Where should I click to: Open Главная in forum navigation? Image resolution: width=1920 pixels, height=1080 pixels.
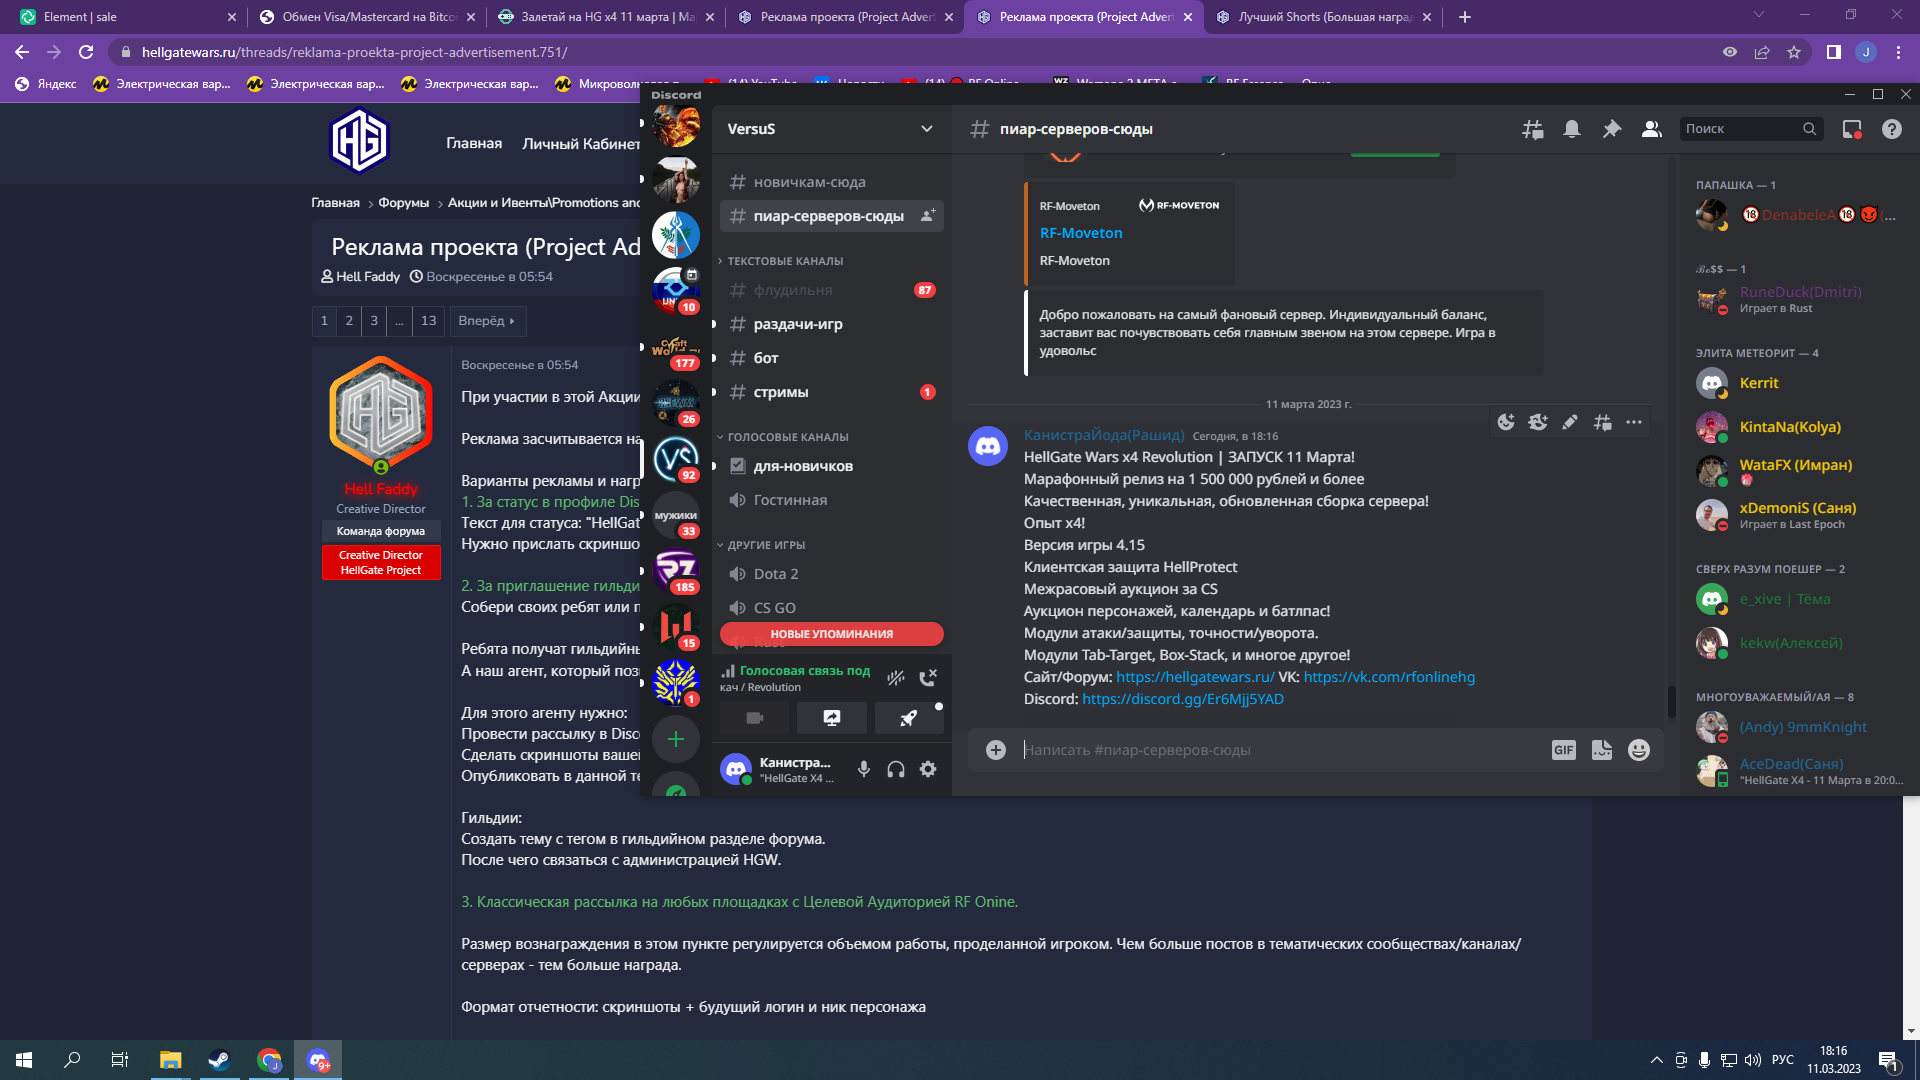(x=474, y=144)
